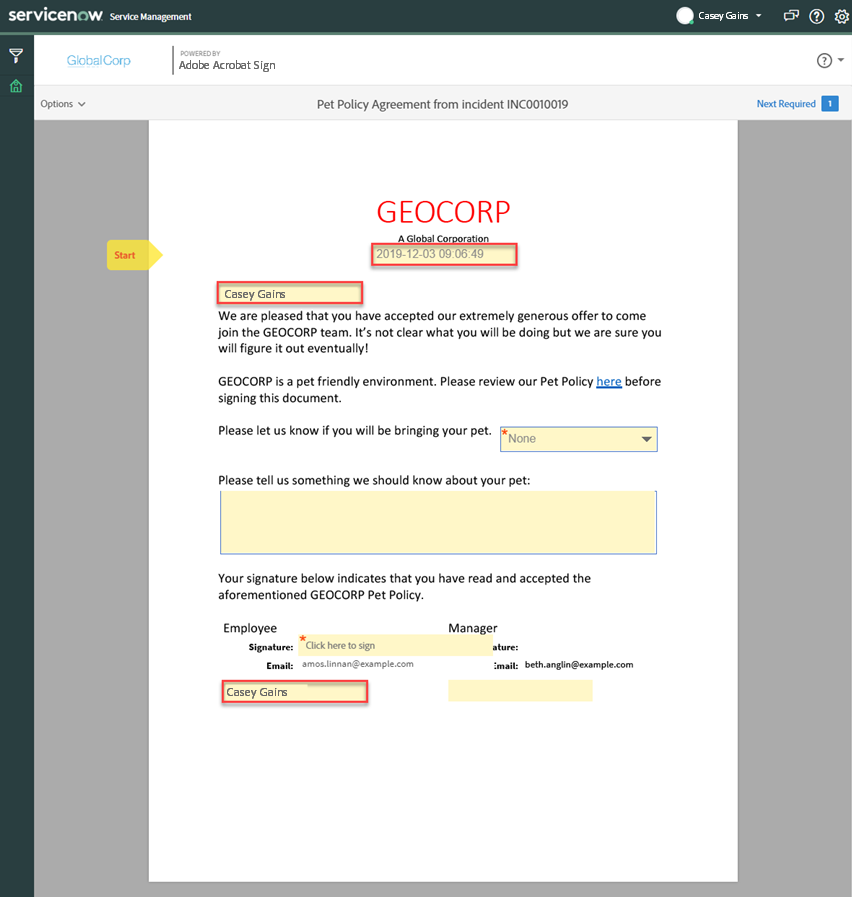Click the empty manager name field
This screenshot has height=897, width=852.
pyautogui.click(x=520, y=690)
